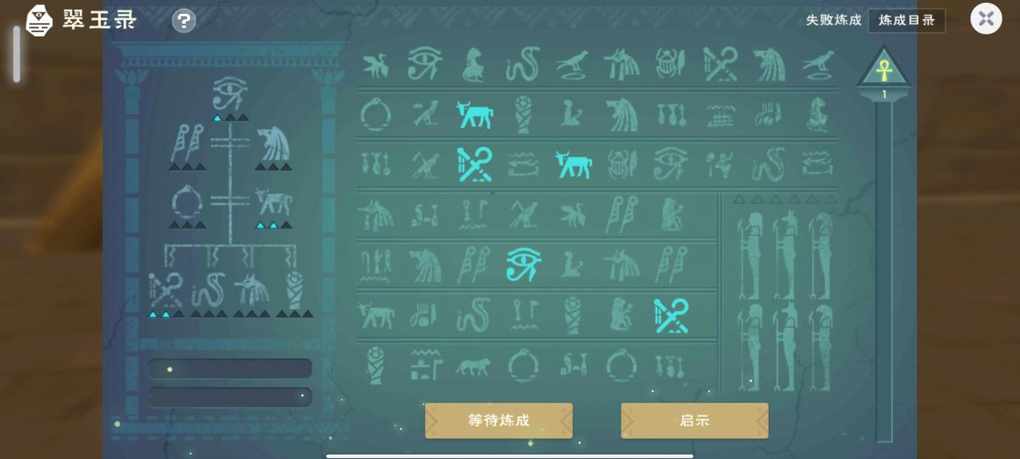Viewport: 1020px width, 459px height.
Task: Click the 启示 hint button
Action: point(695,421)
